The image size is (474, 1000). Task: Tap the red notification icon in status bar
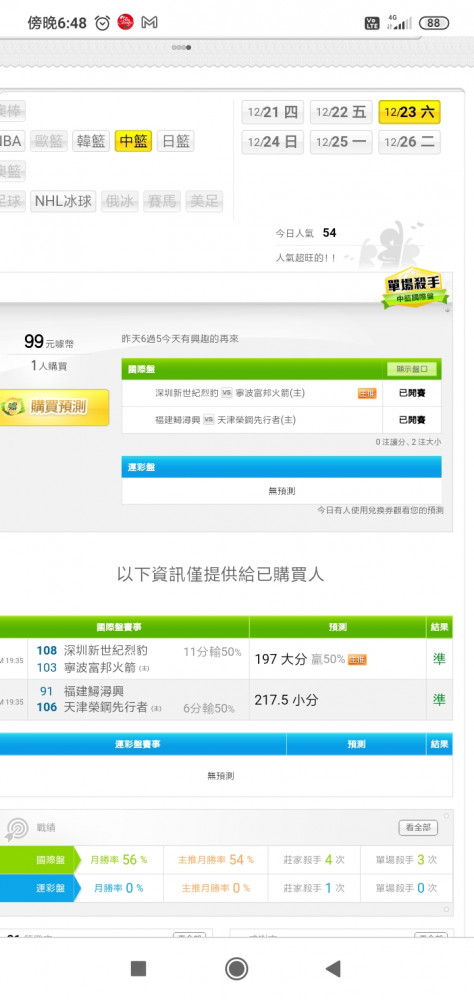126,23
